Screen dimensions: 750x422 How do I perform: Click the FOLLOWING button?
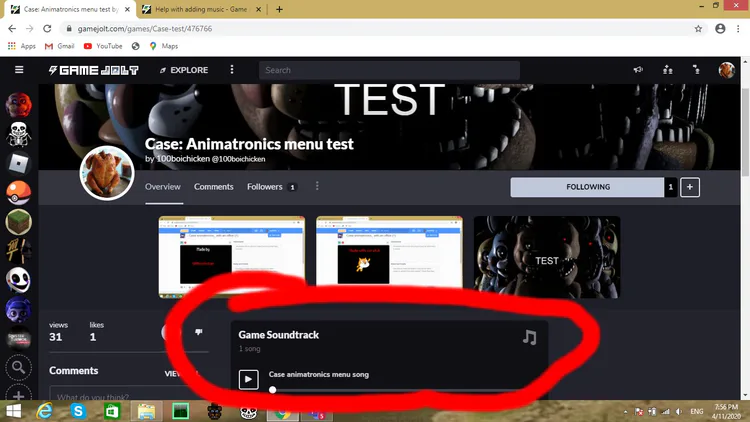587,187
